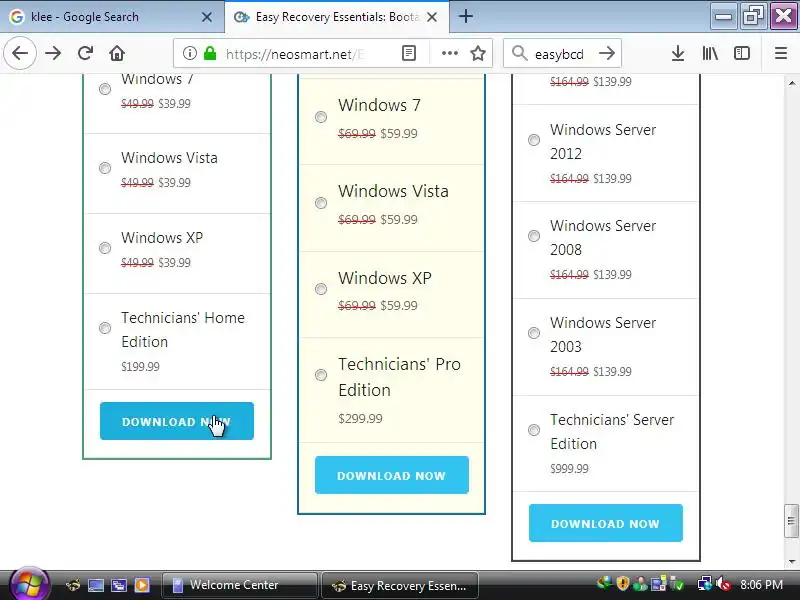The image size is (800, 600).
Task: Toggle reader view in address bar
Action: [409, 53]
